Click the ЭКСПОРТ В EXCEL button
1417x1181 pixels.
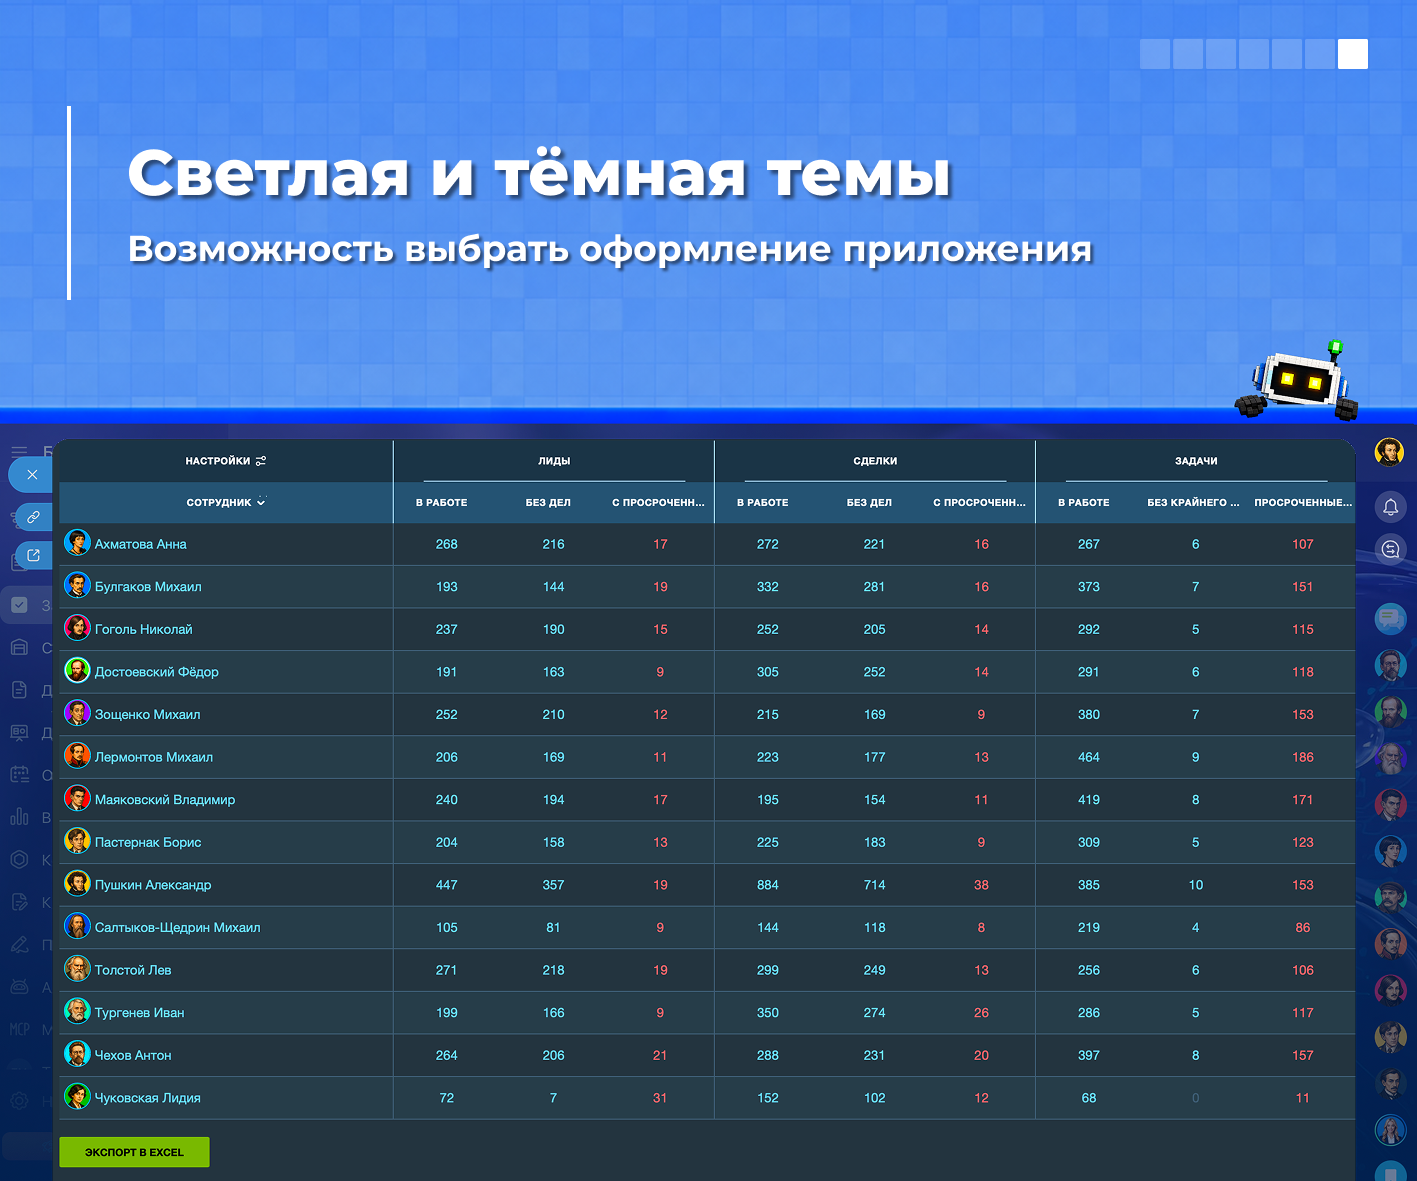click(134, 1152)
